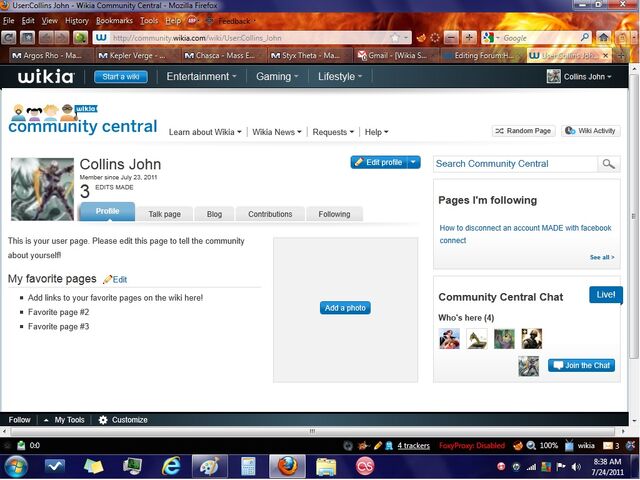Switch to the Contributions tab
This screenshot has width=640, height=480.
(x=270, y=214)
